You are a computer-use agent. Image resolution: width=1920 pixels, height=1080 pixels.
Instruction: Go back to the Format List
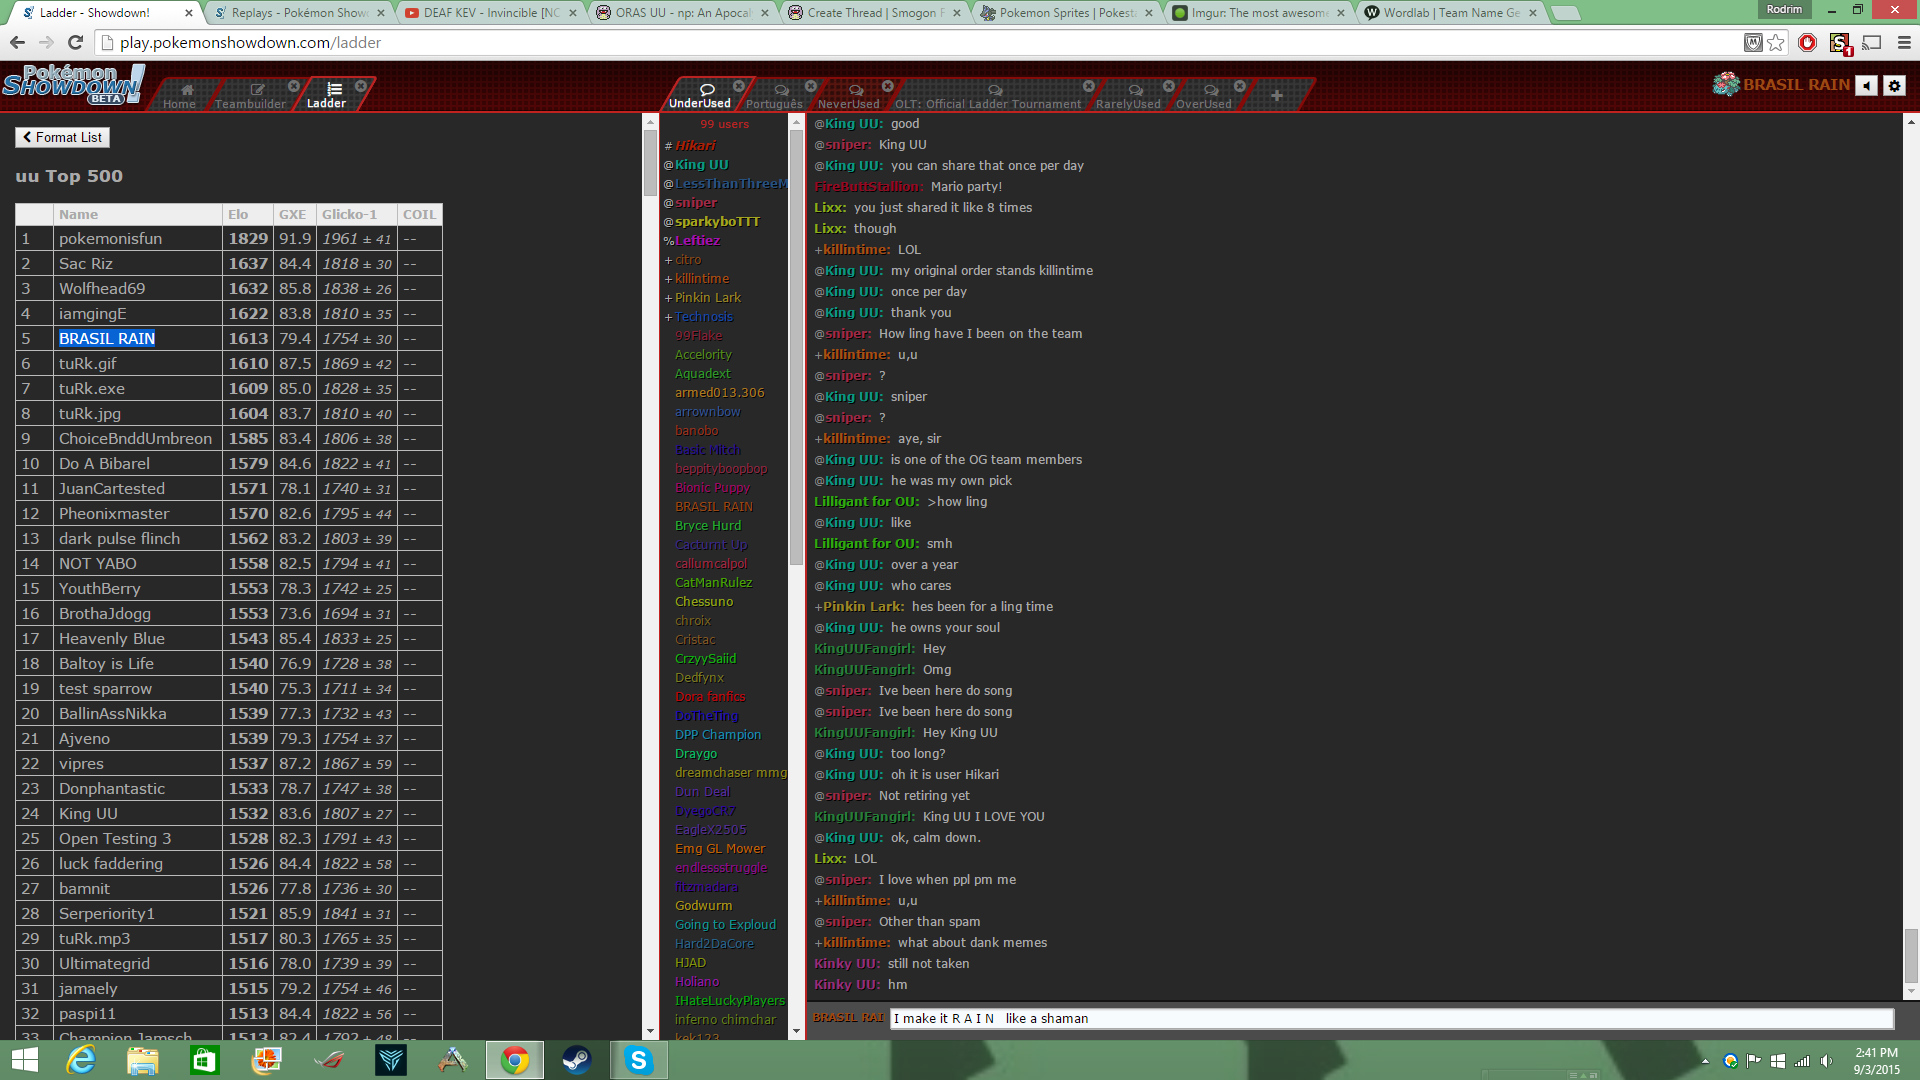pyautogui.click(x=62, y=137)
